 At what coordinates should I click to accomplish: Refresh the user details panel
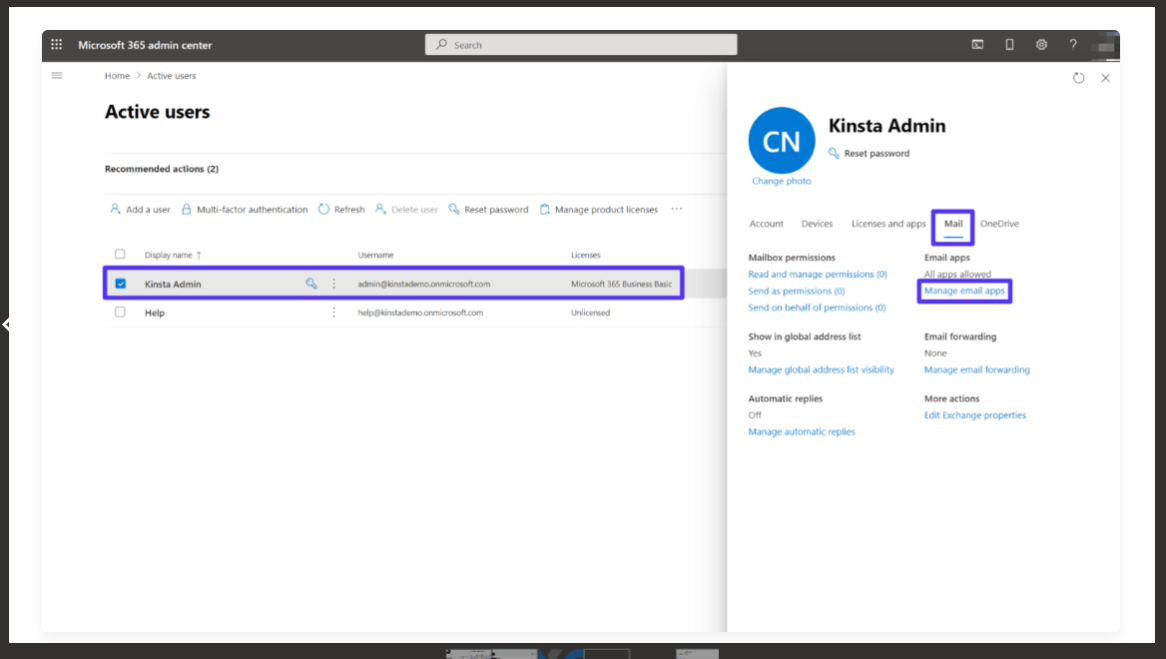point(1078,78)
